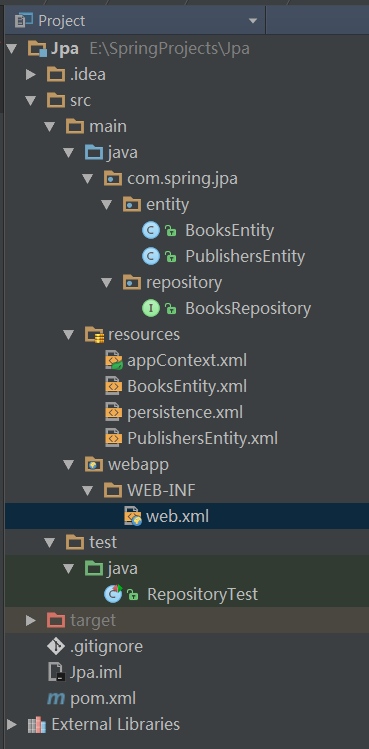Expand External Libraries node arrow
The image size is (369, 749).
tap(11, 724)
